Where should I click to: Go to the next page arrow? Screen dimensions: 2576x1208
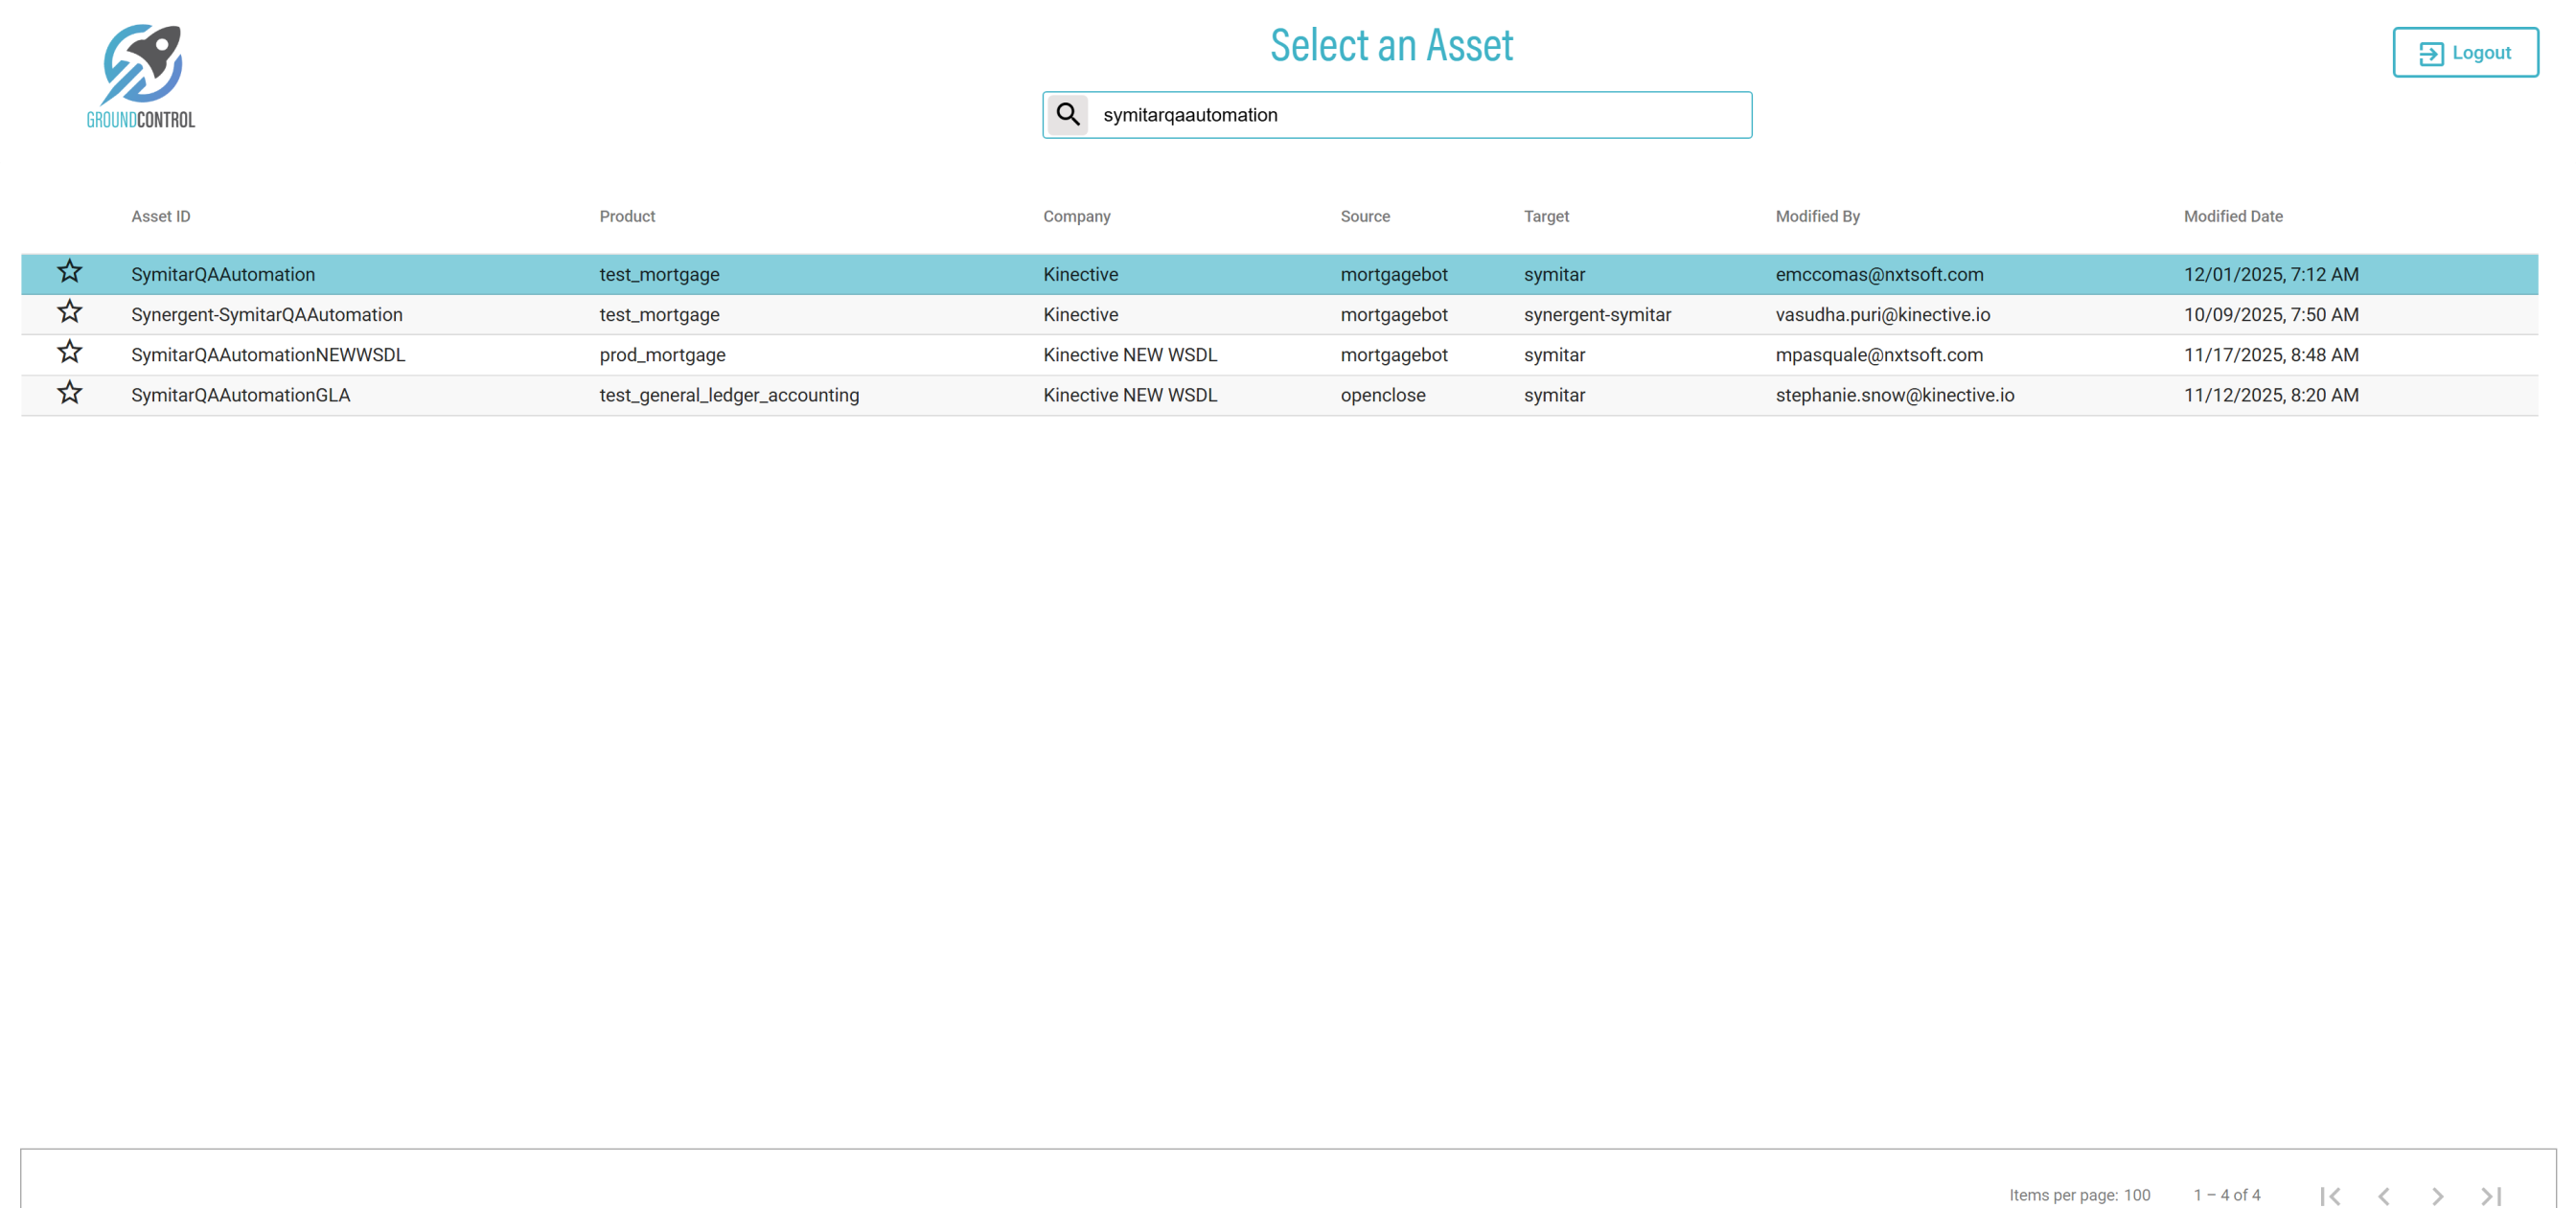tap(2437, 1195)
